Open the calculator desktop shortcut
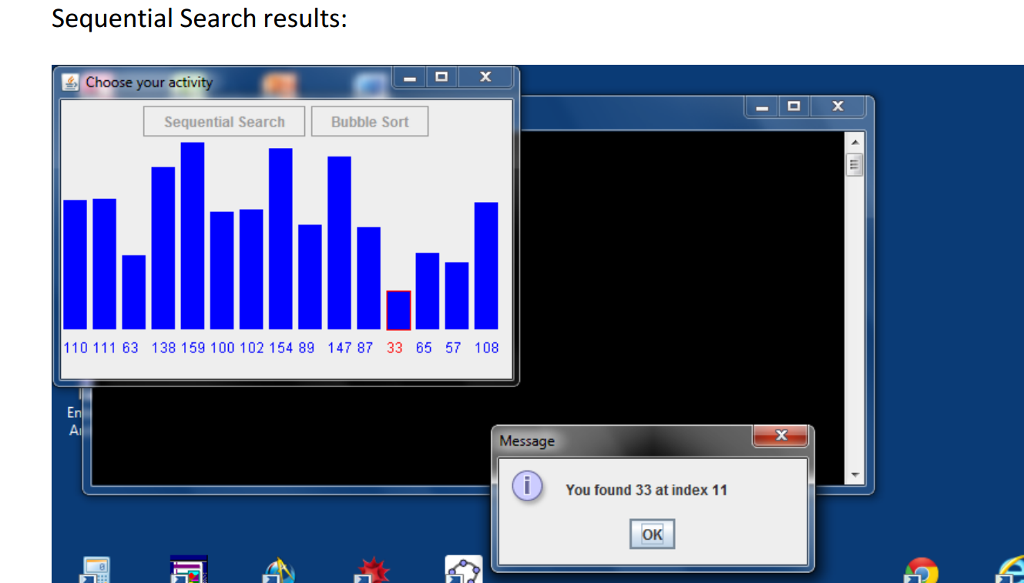Screen dimensions: 1024x583 [95, 570]
